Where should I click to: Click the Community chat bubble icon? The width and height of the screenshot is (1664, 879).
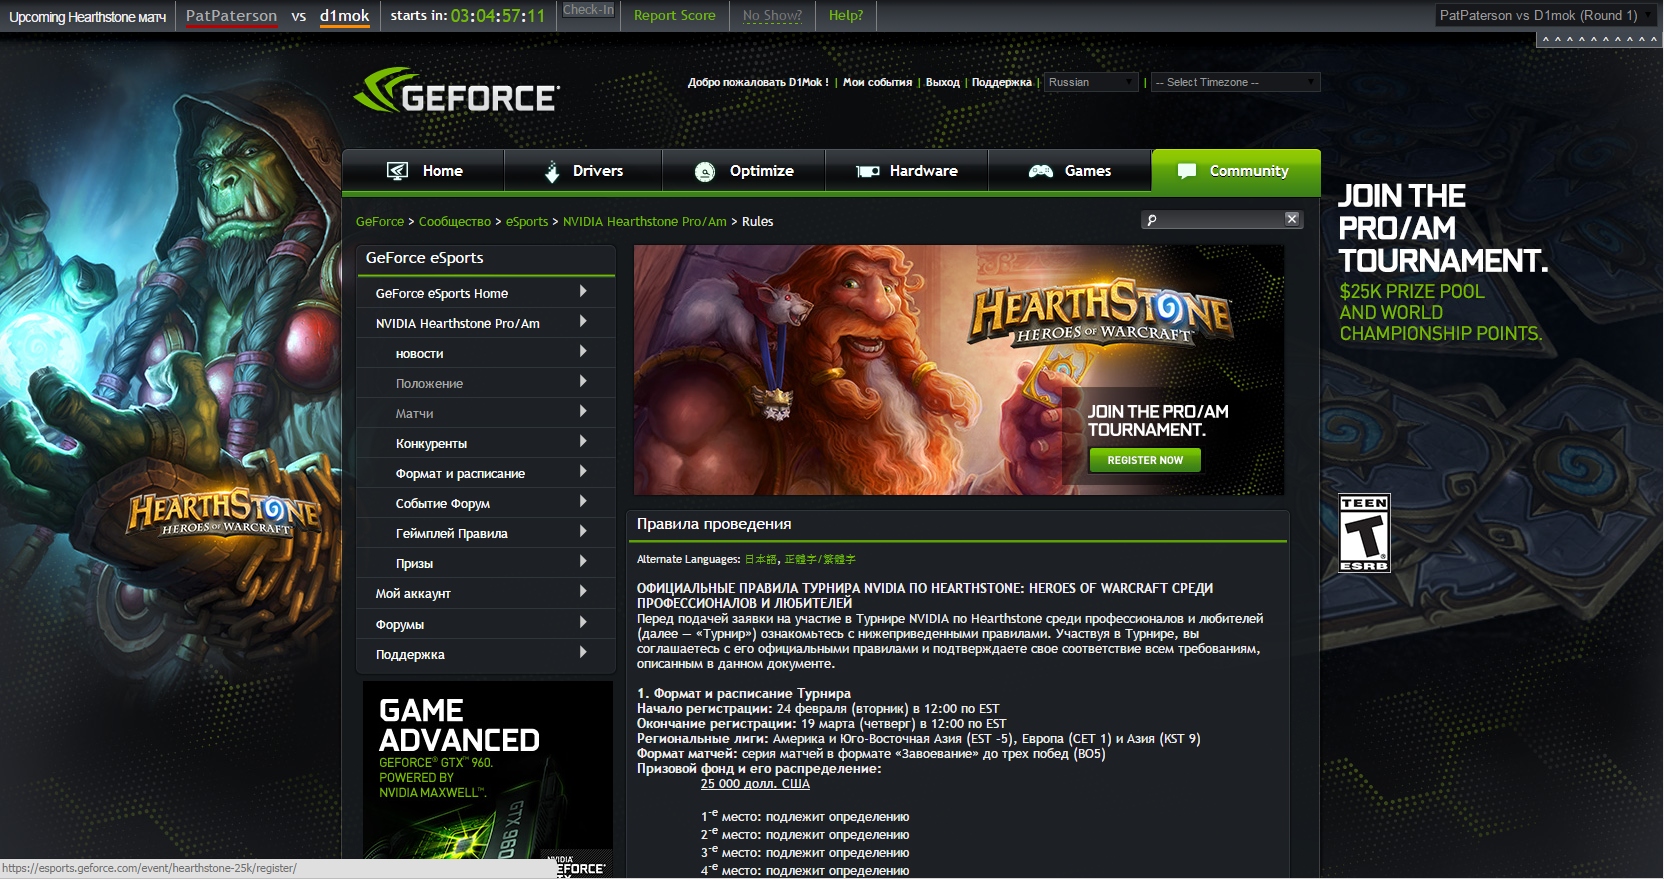point(1187,171)
